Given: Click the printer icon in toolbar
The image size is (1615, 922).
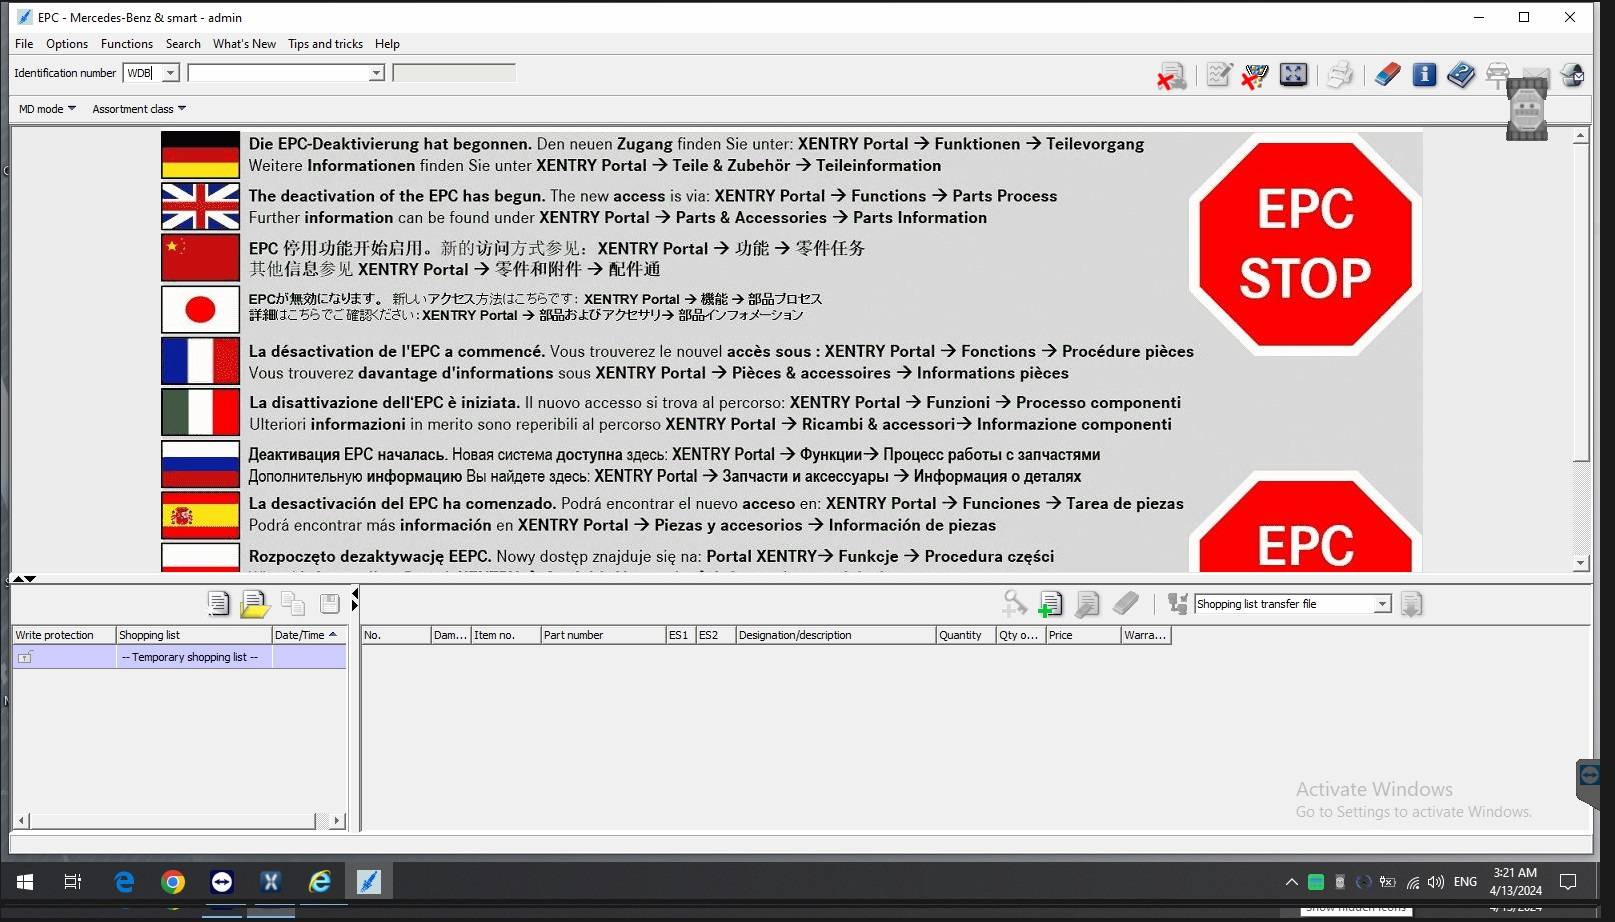Looking at the screenshot, I should point(1340,75).
